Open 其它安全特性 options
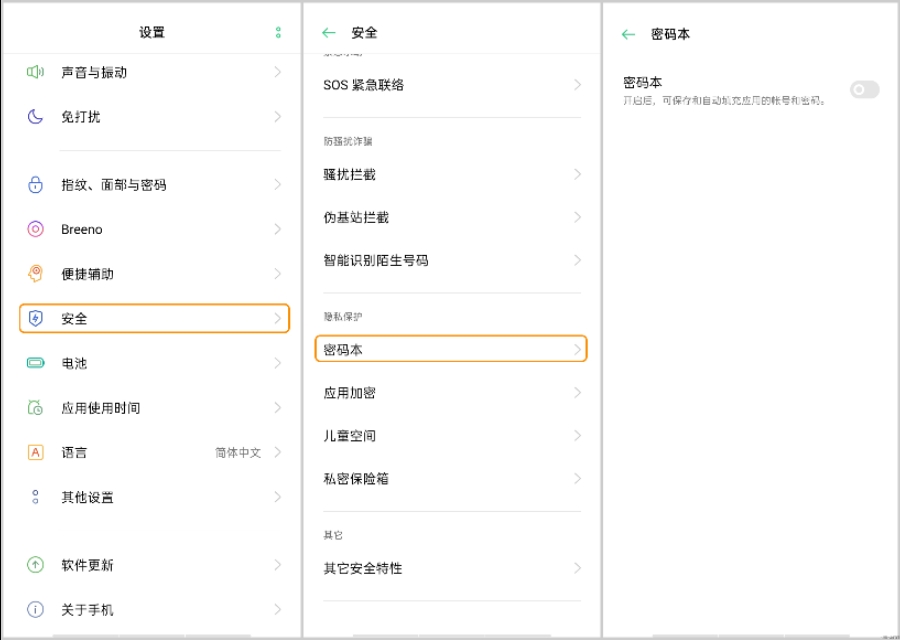The image size is (900, 640). coord(451,568)
